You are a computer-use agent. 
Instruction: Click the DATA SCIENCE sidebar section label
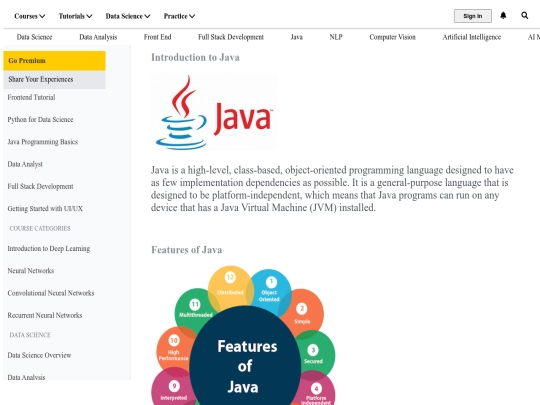(30, 335)
